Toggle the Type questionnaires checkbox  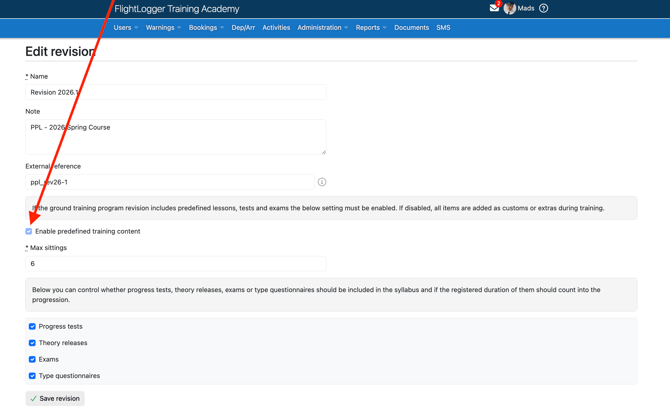(32, 376)
